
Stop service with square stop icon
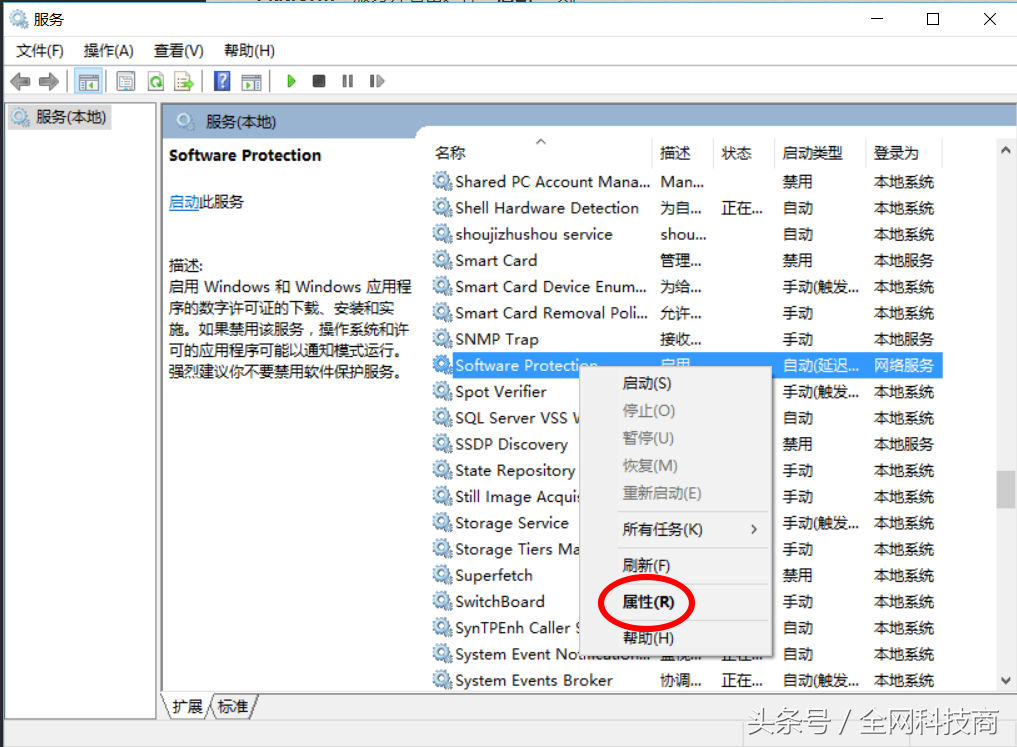[318, 81]
